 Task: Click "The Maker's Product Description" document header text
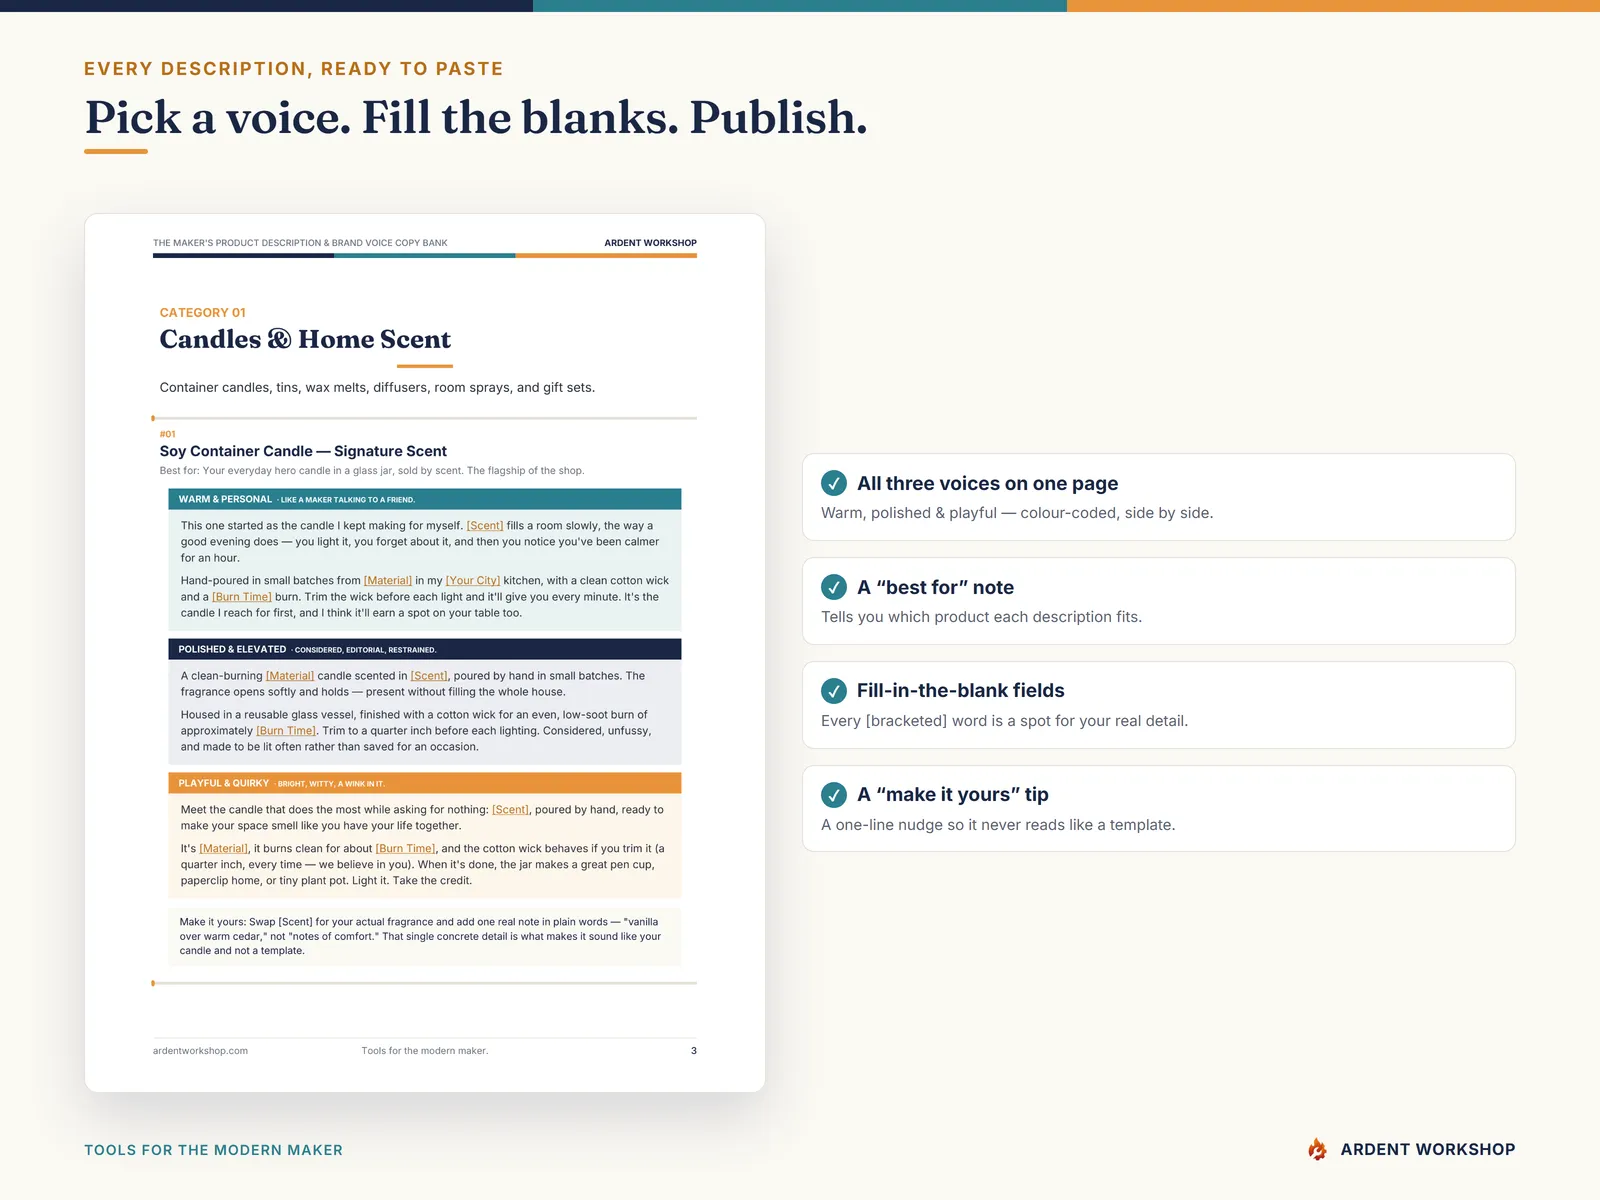pos(300,243)
